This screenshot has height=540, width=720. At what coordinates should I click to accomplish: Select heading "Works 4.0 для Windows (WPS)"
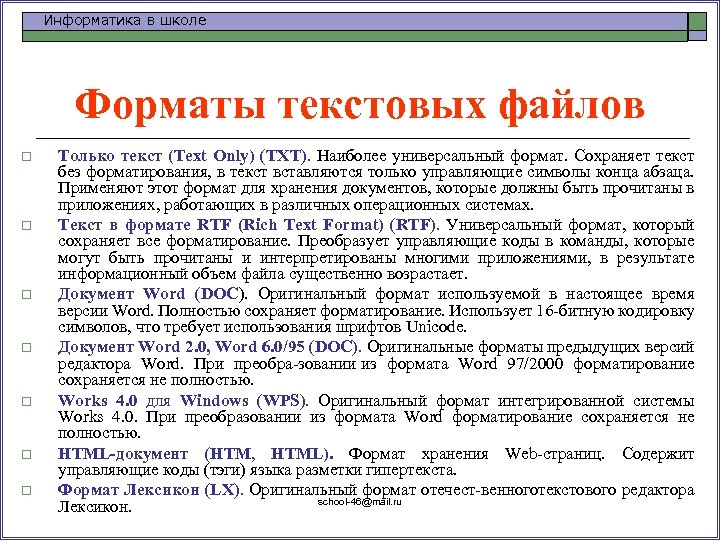coord(182,400)
